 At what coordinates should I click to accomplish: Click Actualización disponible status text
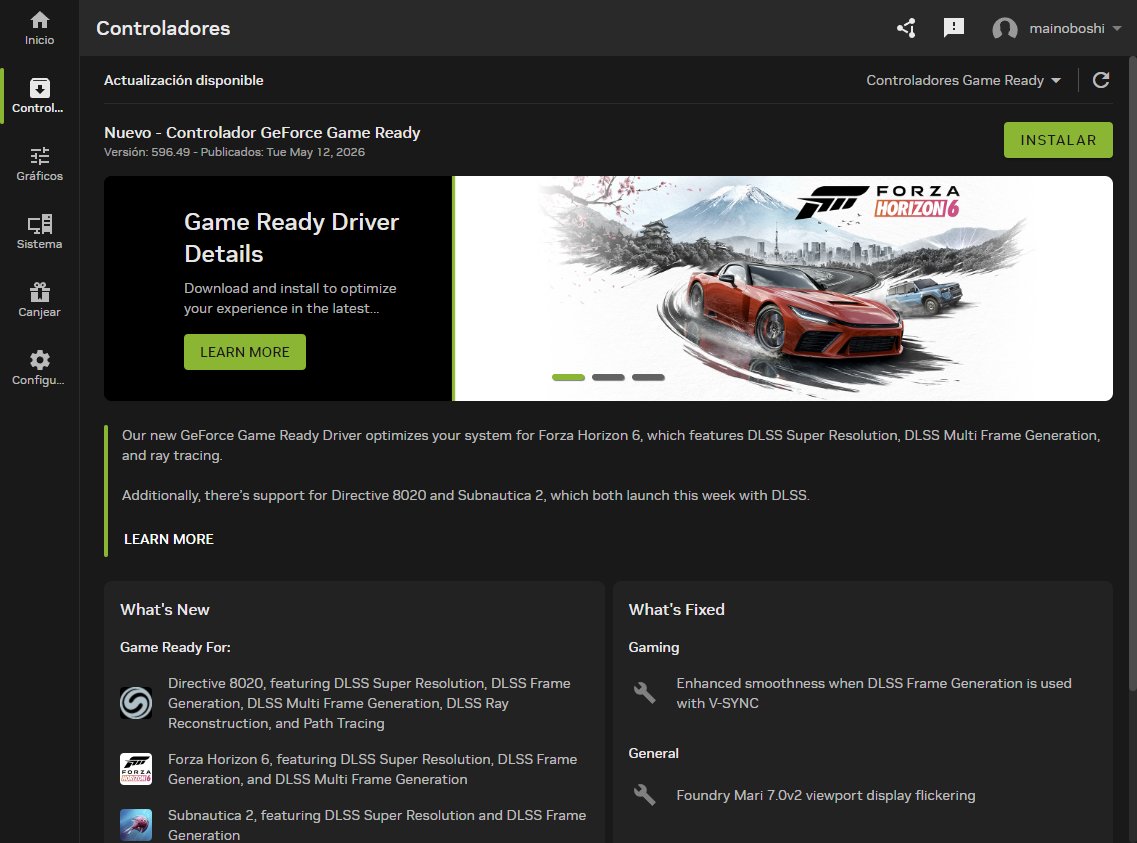click(x=183, y=80)
